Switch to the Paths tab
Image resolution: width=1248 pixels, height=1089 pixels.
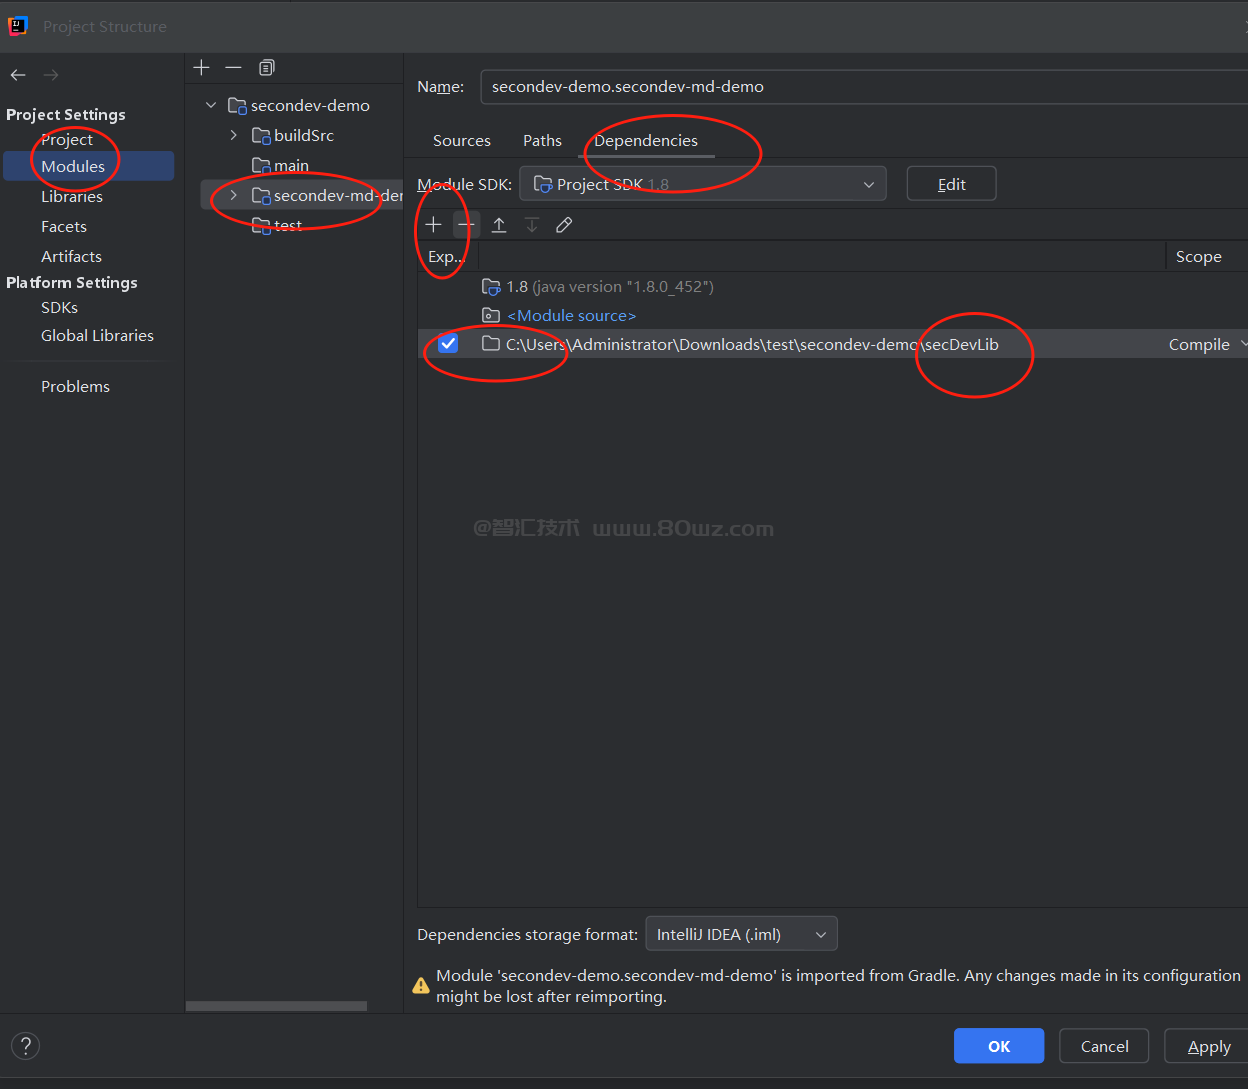[x=542, y=141]
